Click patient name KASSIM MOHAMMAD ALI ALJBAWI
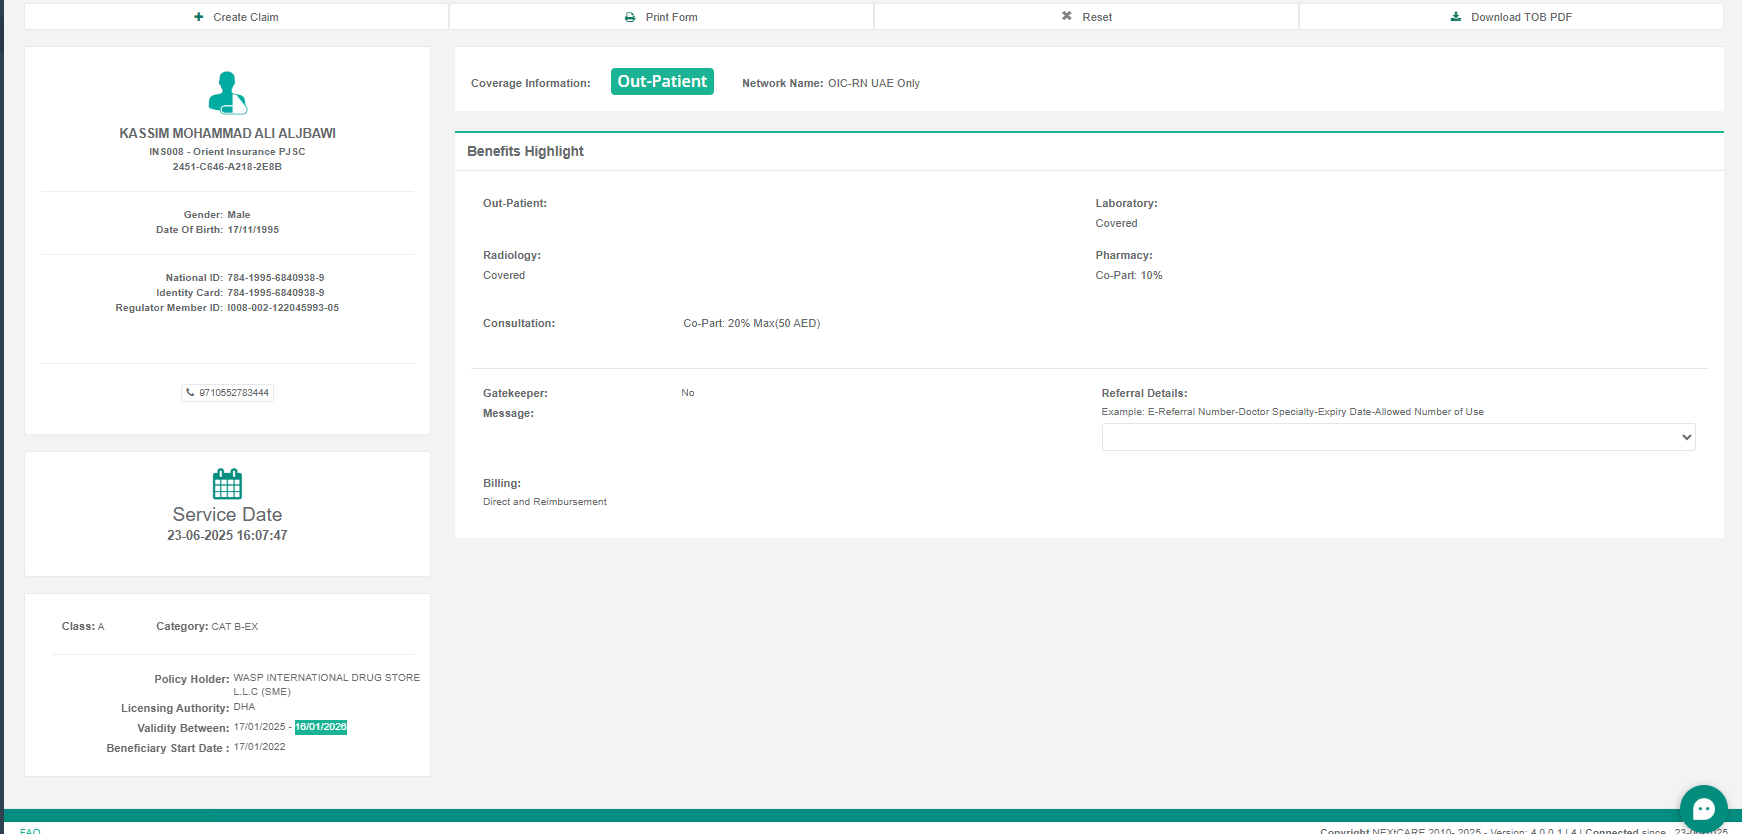 [227, 133]
